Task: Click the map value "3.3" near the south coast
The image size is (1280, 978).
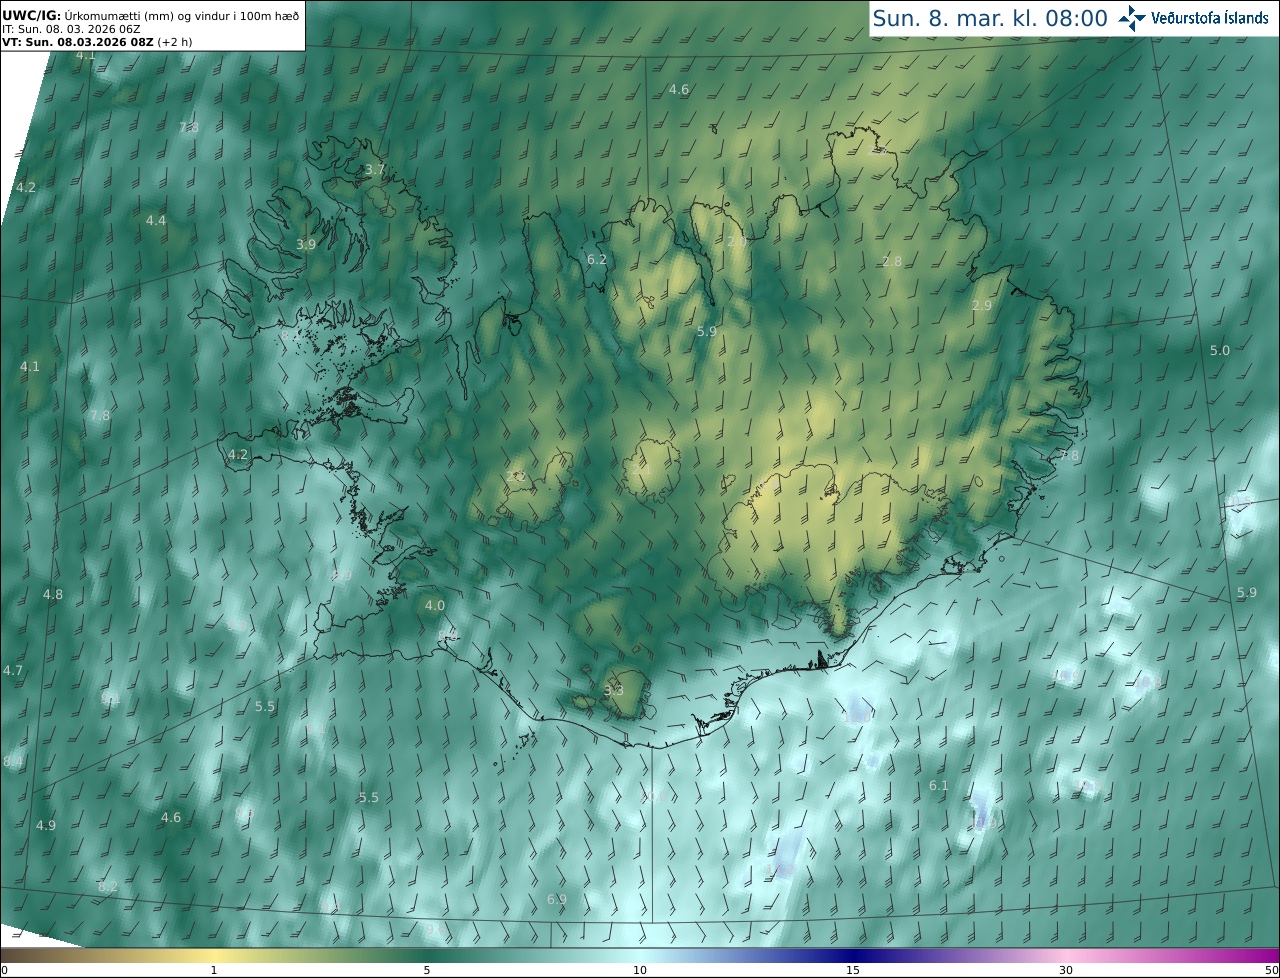Action: (x=614, y=690)
